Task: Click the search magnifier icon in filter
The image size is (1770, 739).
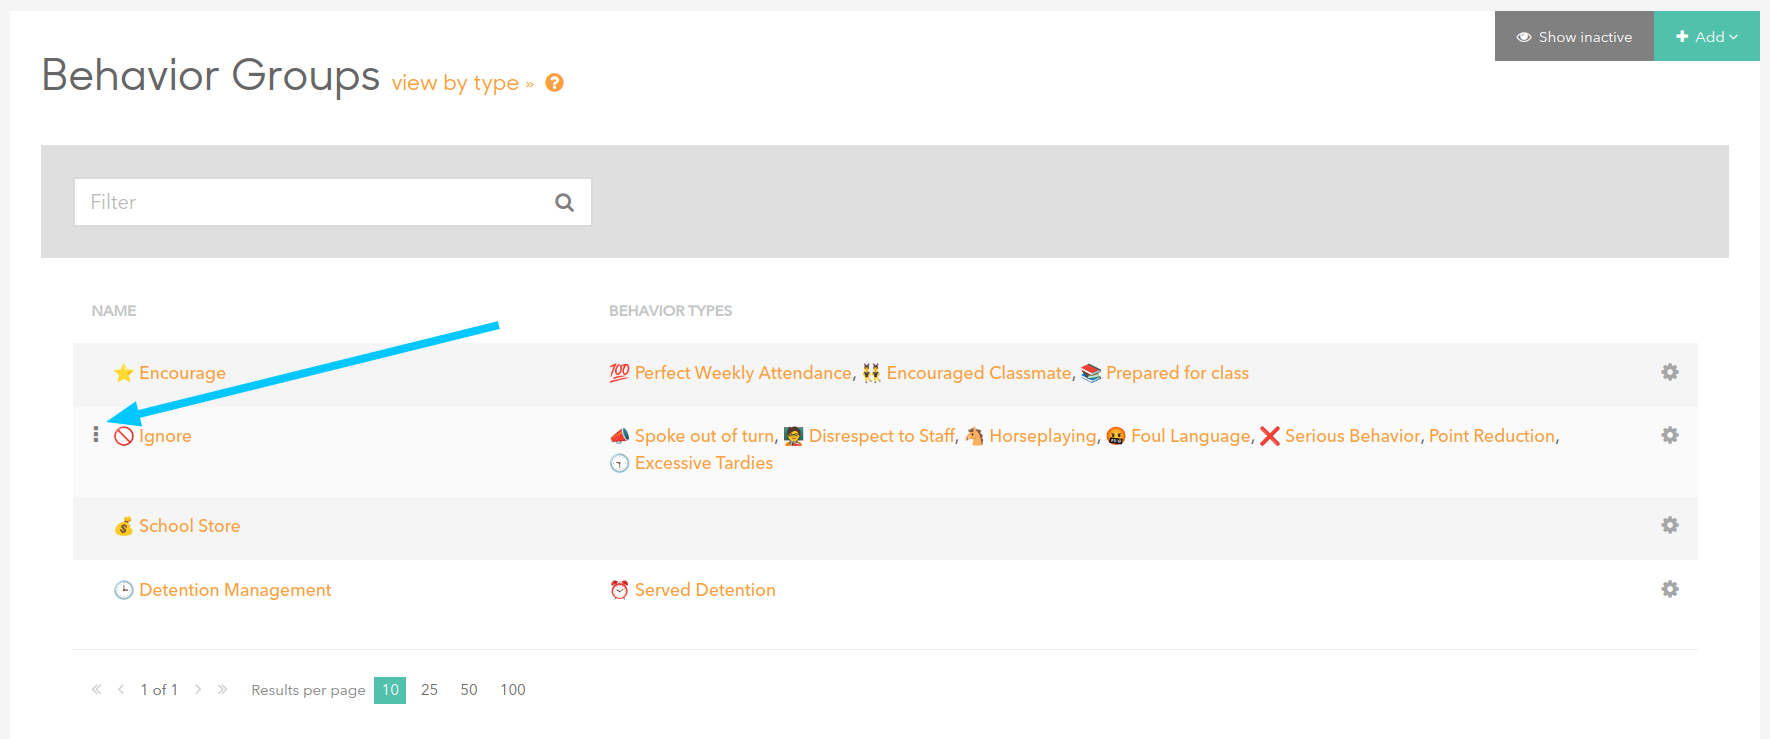Action: [x=564, y=202]
